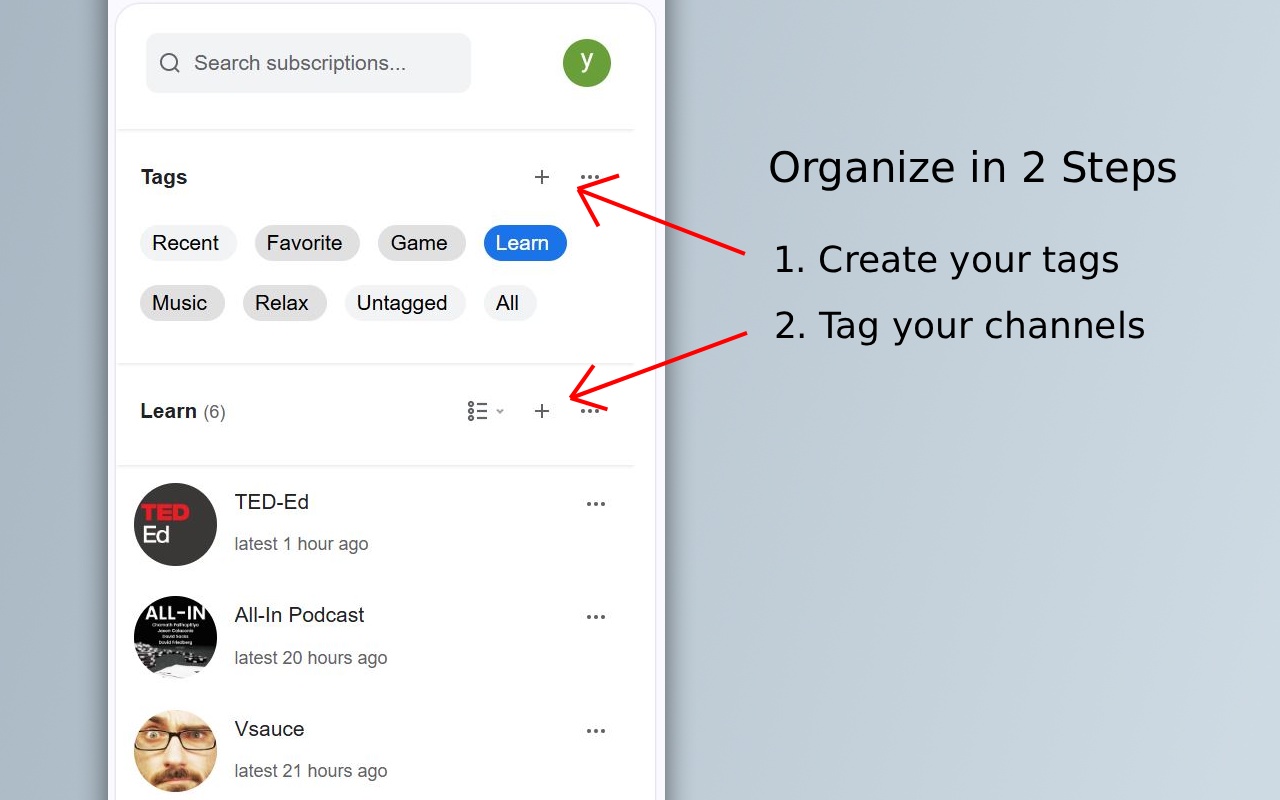Click the search magnifier icon

coord(170,62)
